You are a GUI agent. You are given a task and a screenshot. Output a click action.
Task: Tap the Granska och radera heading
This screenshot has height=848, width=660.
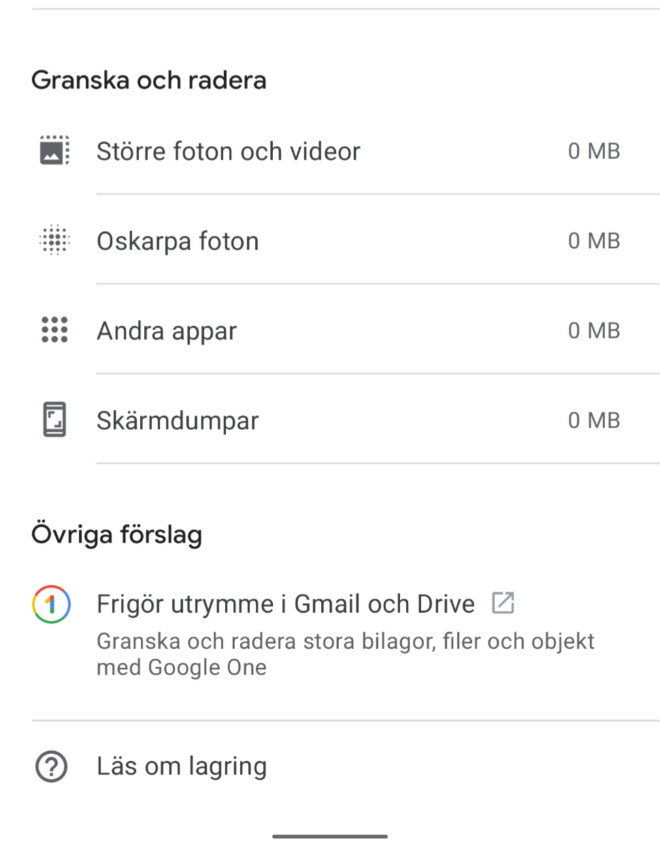coord(149,81)
